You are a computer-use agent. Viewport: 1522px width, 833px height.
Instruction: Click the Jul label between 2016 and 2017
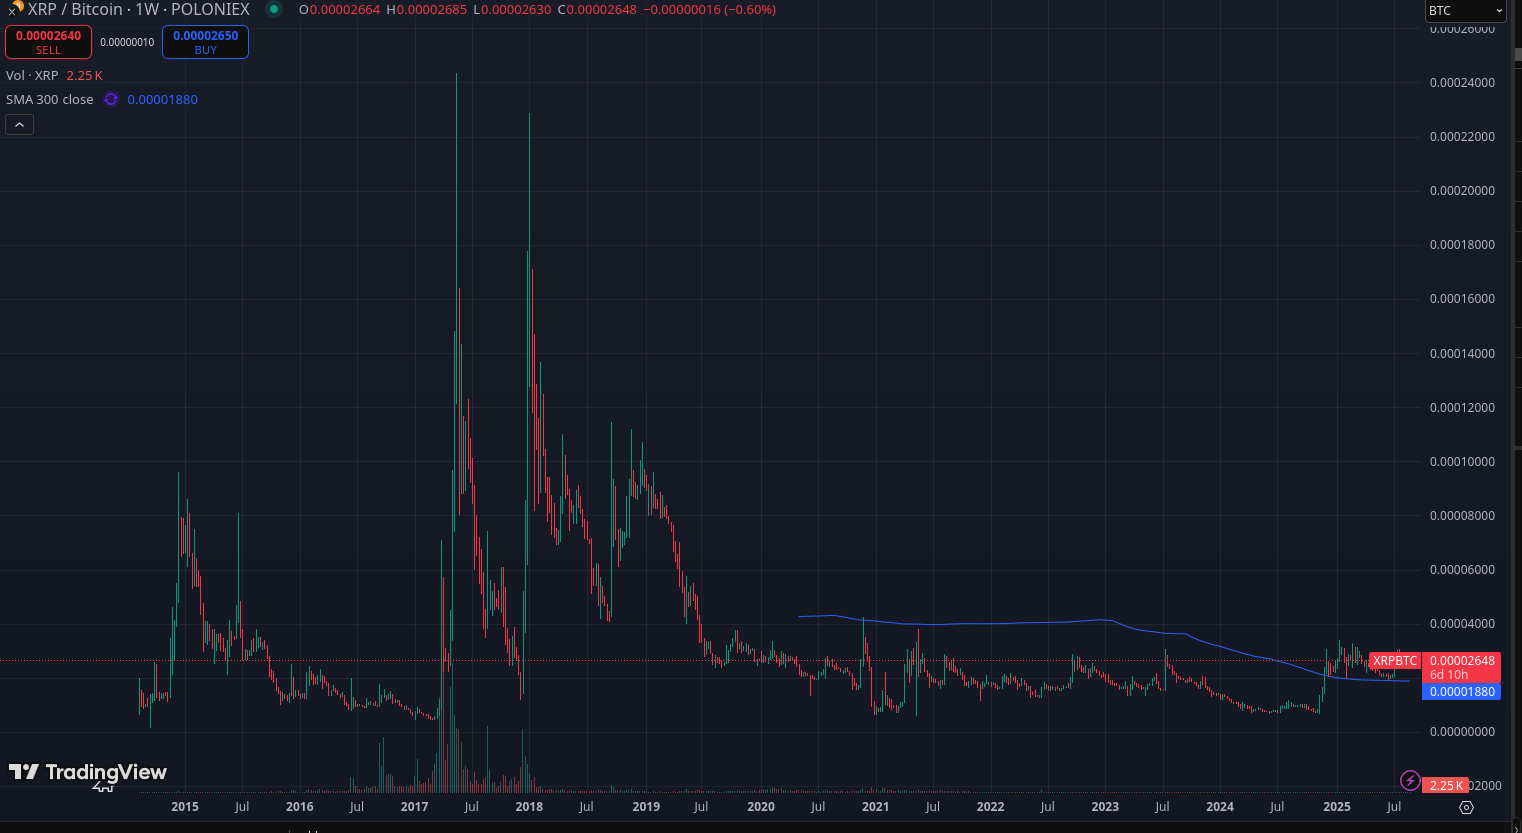(357, 807)
